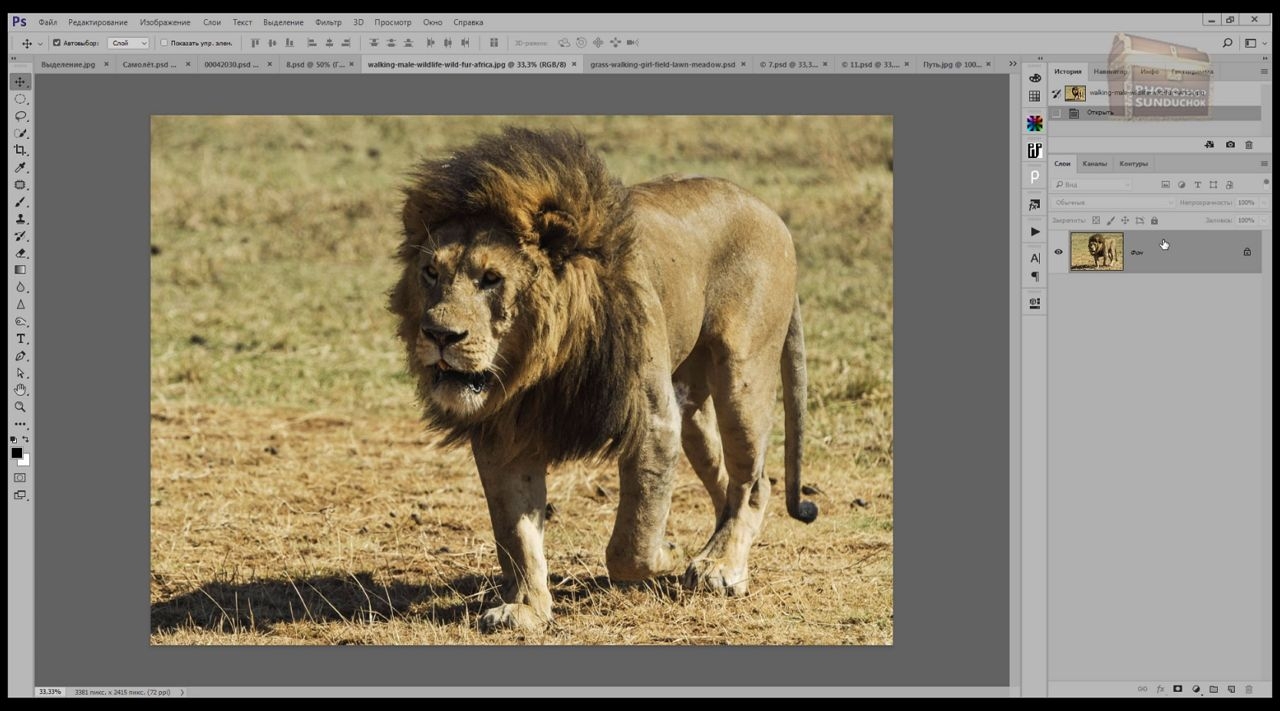Viewport: 1280px width, 711px height.
Task: Toggle lock image pixels brush icon
Action: tap(1110, 220)
